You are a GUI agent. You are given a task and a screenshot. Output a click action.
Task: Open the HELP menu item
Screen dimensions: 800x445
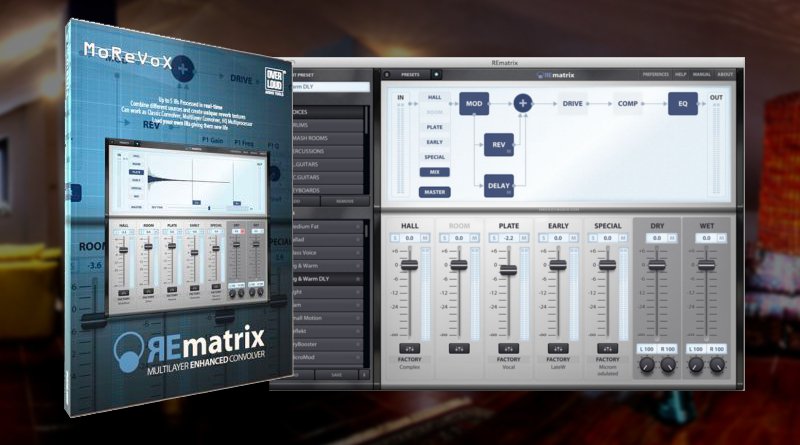pyautogui.click(x=681, y=75)
